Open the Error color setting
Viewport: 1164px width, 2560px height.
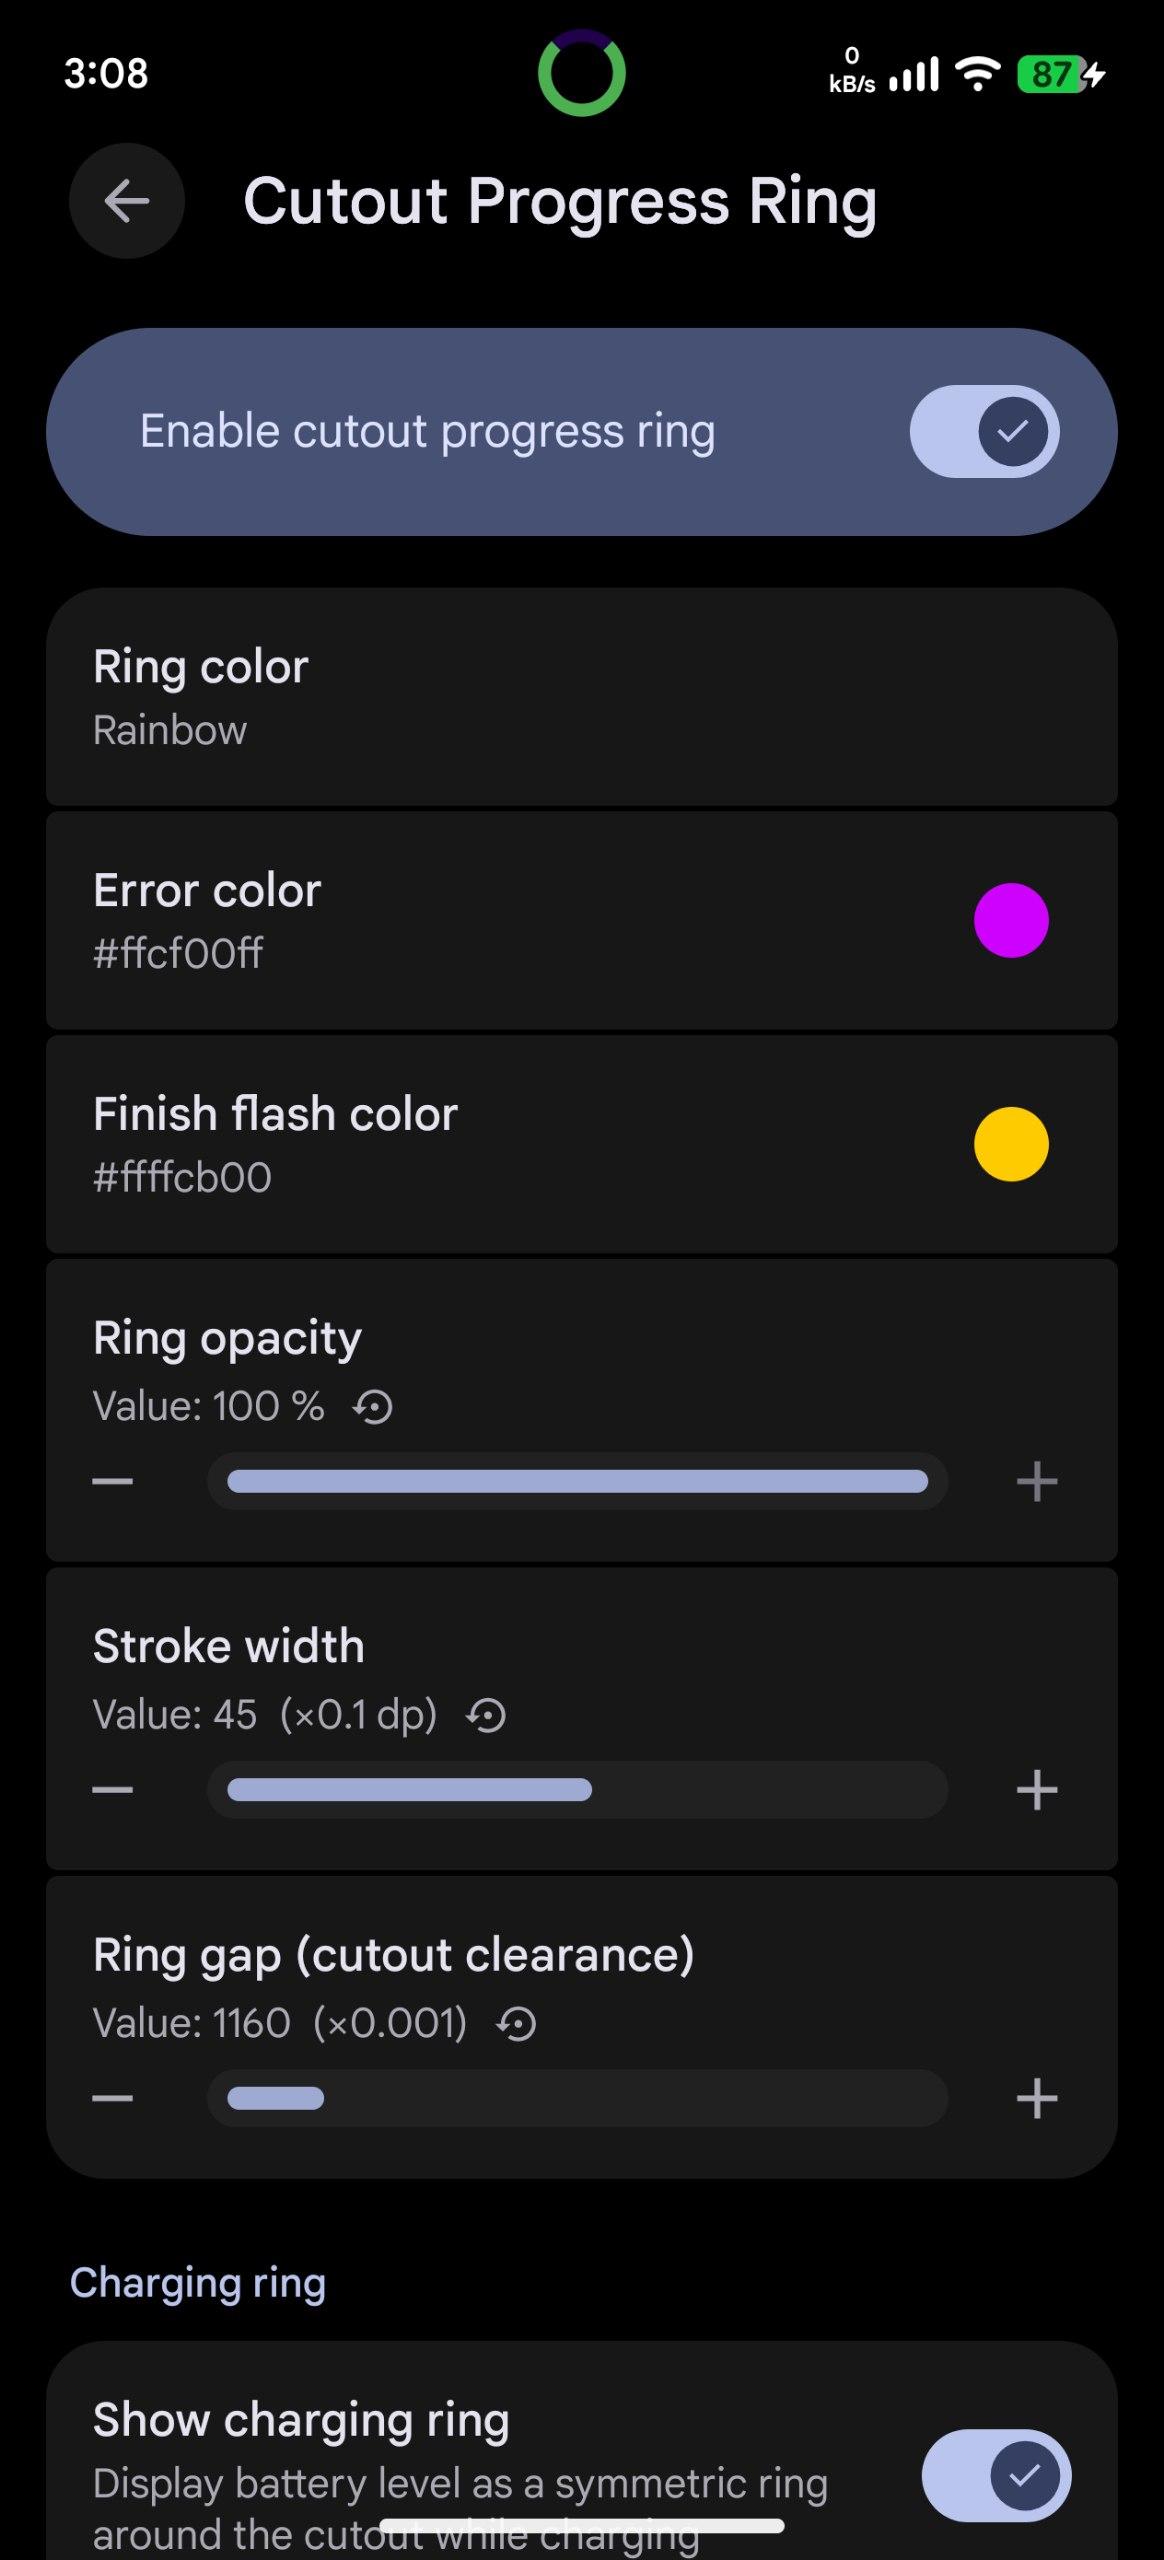500,920
